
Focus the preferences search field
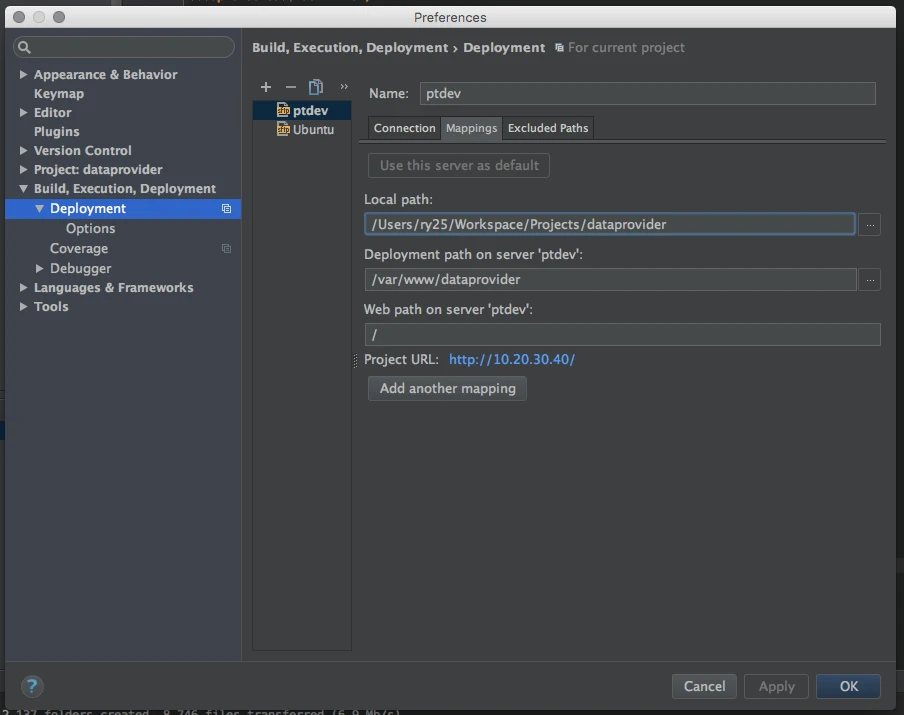tap(124, 47)
